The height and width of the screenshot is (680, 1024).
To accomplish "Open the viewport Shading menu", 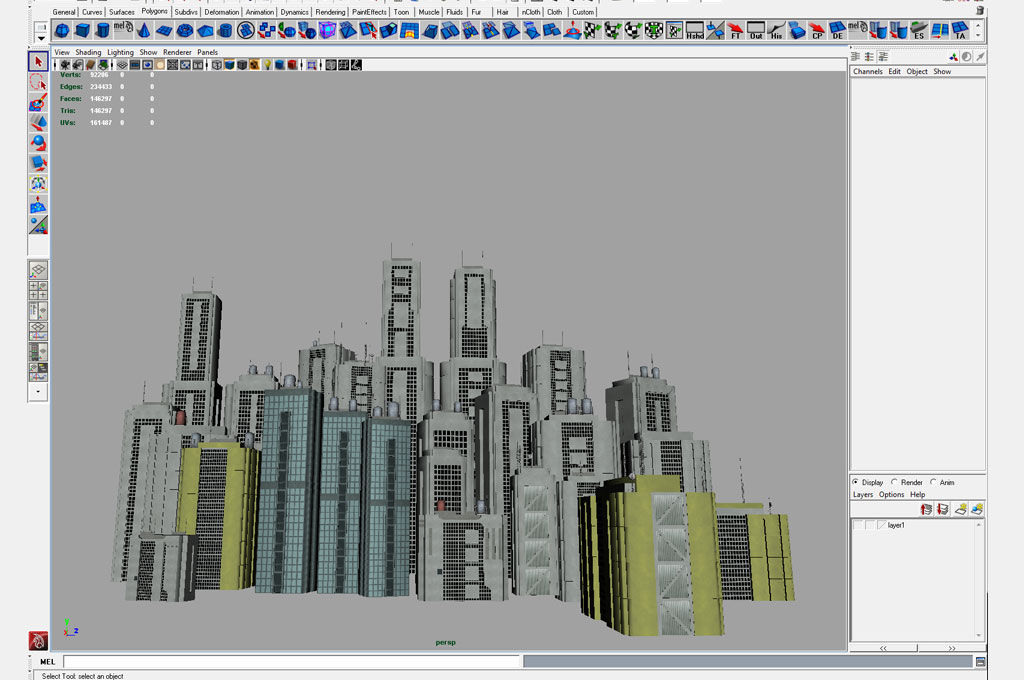I will coord(88,52).
